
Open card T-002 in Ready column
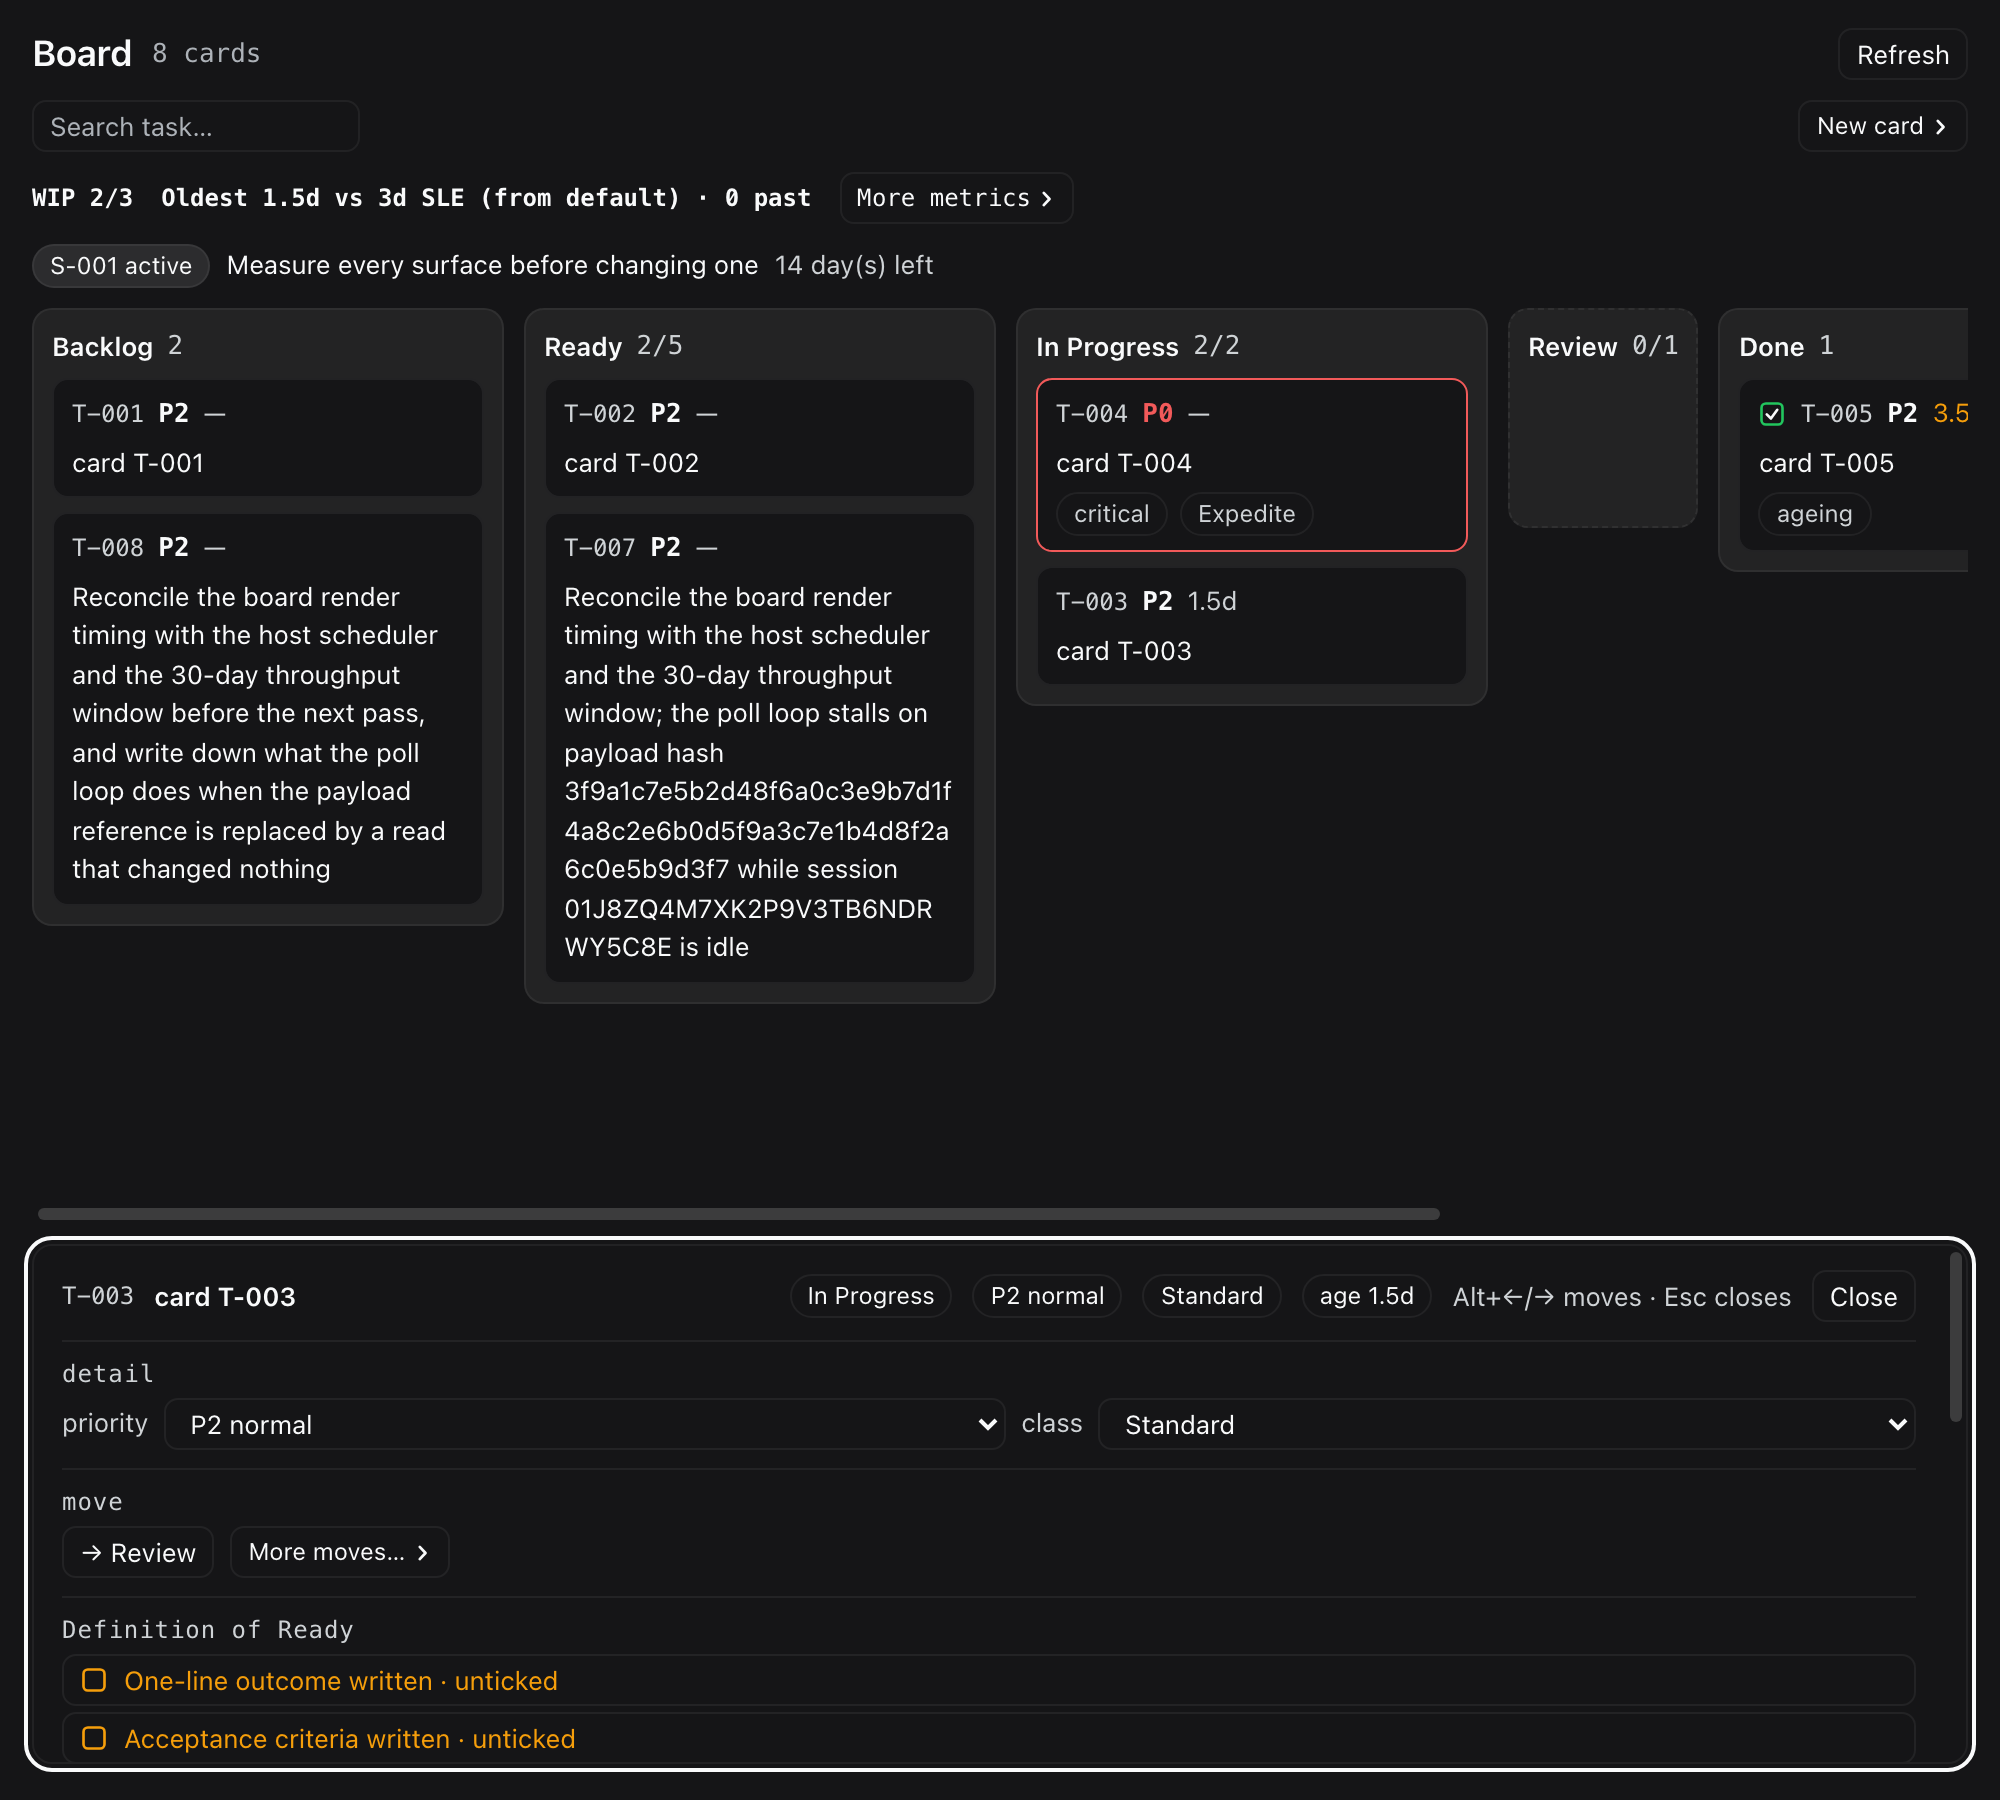(760, 438)
